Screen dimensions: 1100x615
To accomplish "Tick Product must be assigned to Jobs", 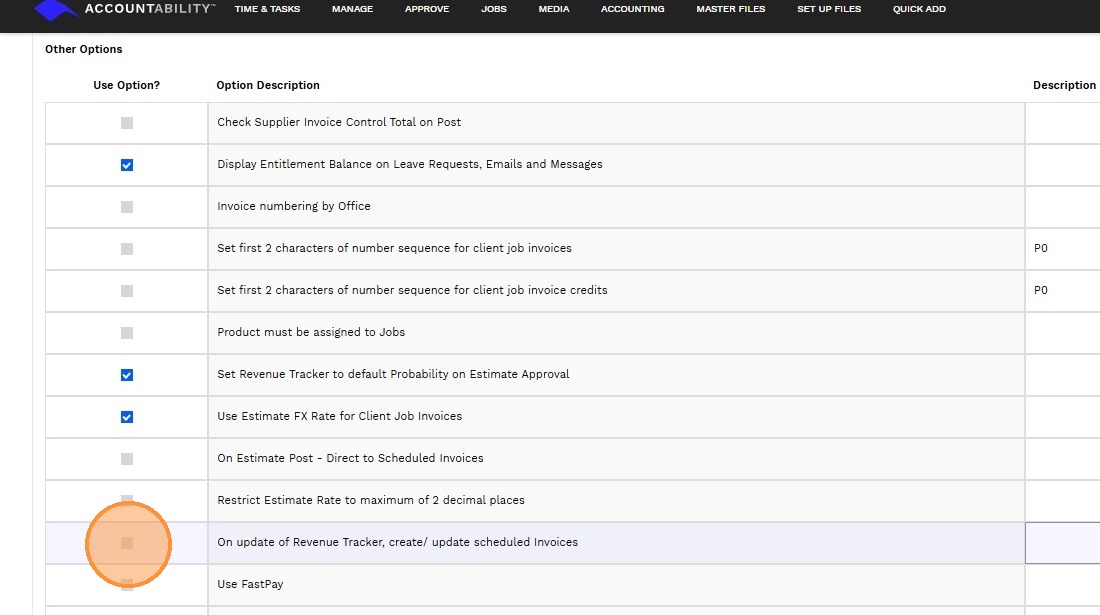I will [127, 333].
